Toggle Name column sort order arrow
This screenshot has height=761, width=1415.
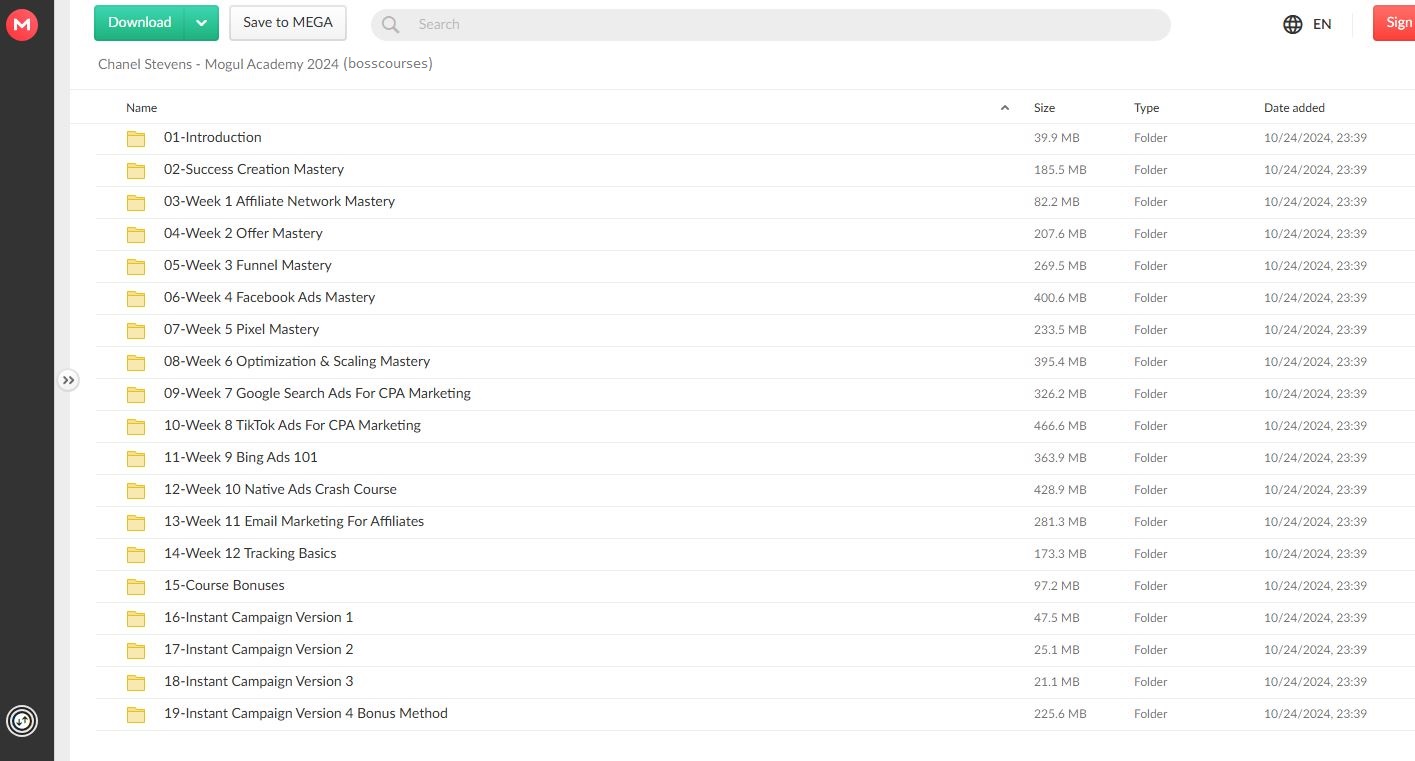pos(1004,108)
